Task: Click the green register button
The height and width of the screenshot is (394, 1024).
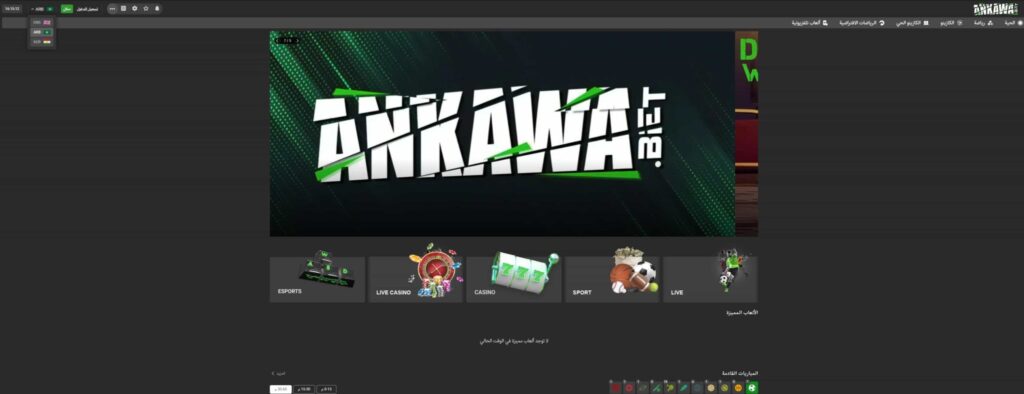Action: tap(67, 9)
